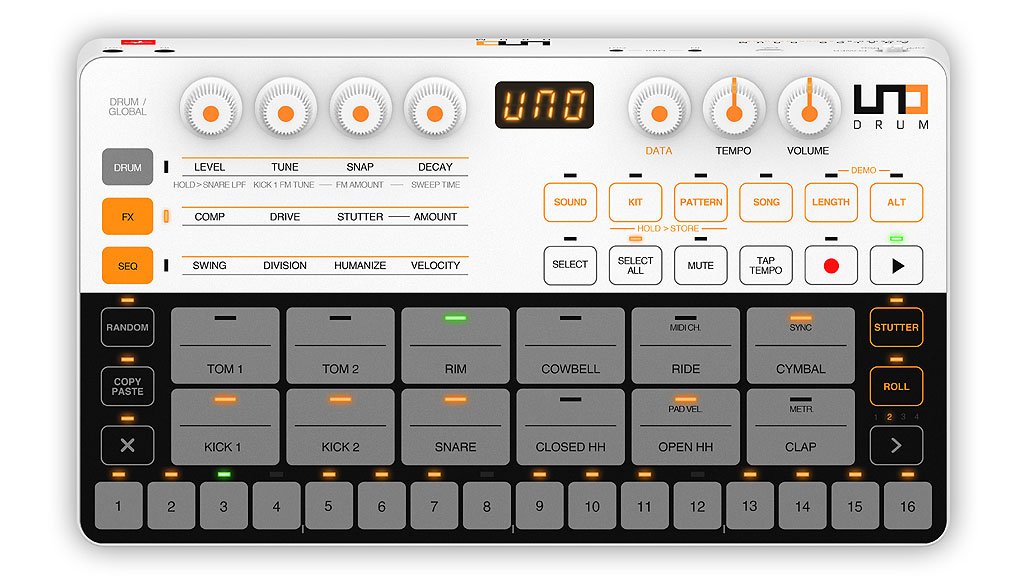Hit the red Record button

831,266
